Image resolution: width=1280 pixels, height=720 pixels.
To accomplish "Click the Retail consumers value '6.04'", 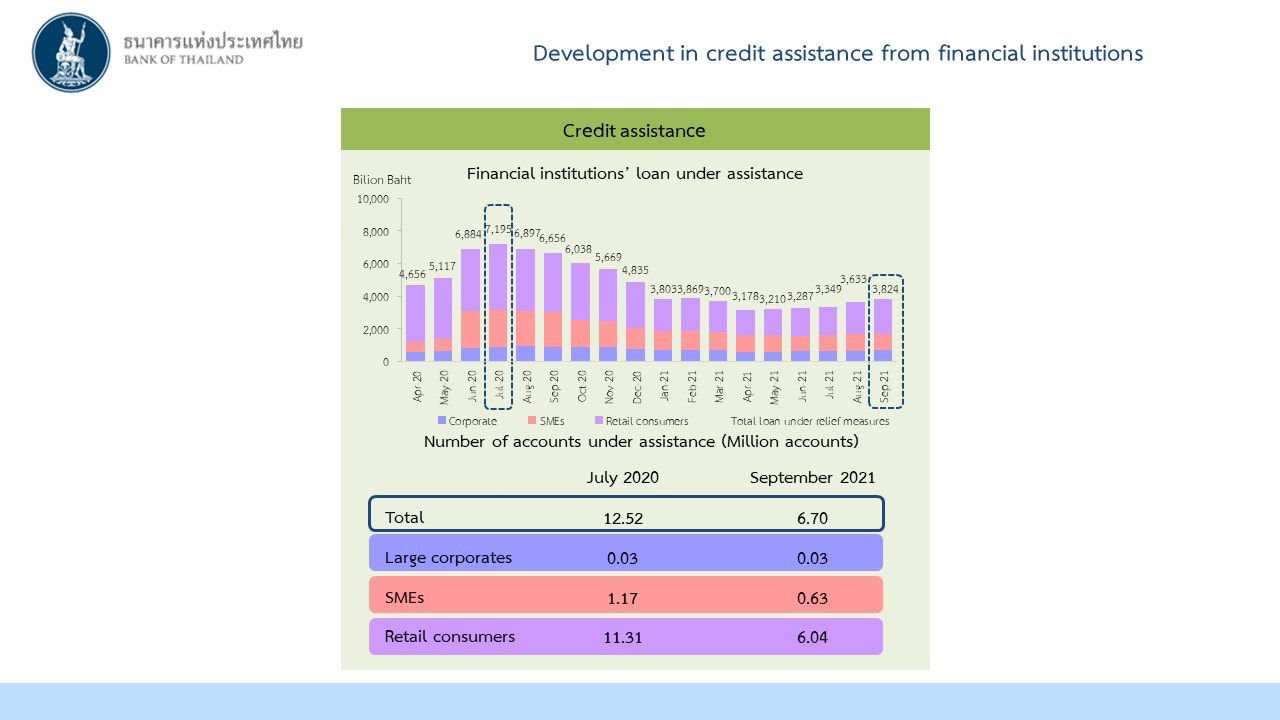I will click(x=812, y=637).
